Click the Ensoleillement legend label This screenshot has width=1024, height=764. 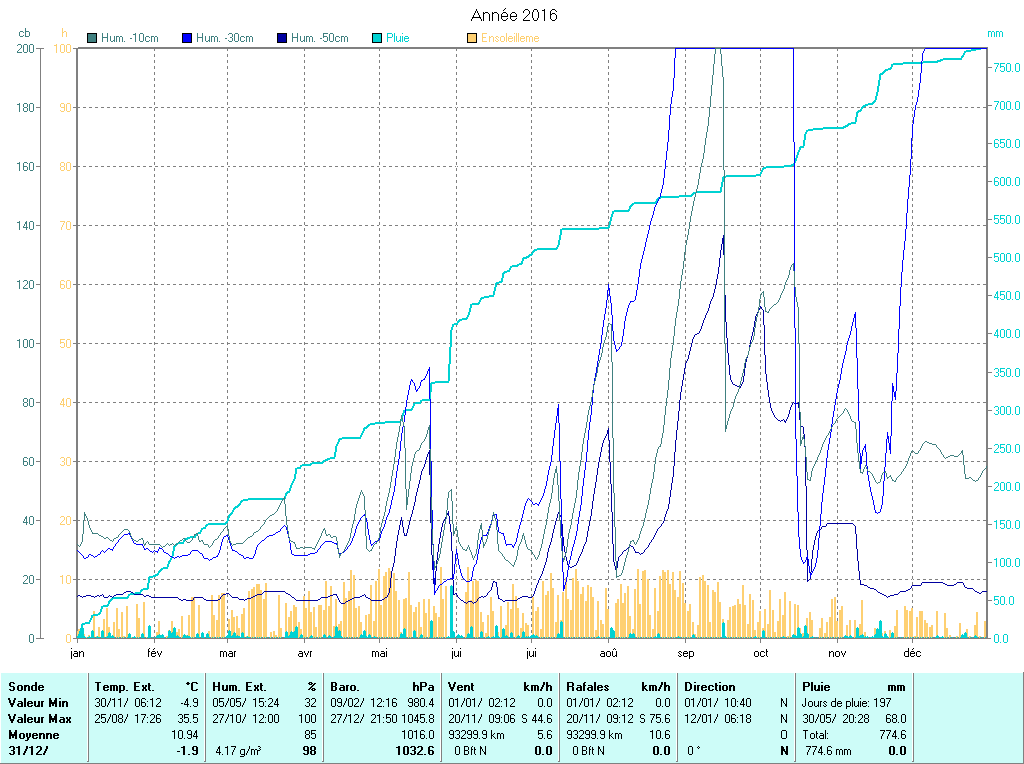510,38
